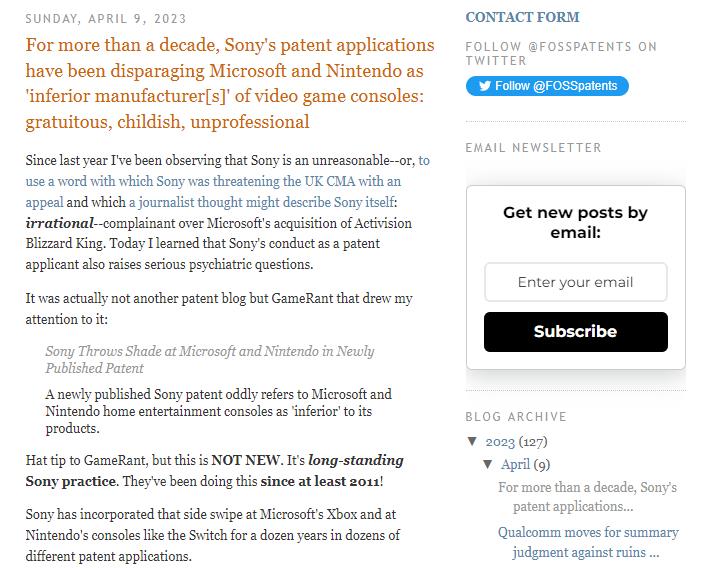Click the 'Get new posts by email' heading
The height and width of the screenshot is (568, 720).
coord(575,222)
